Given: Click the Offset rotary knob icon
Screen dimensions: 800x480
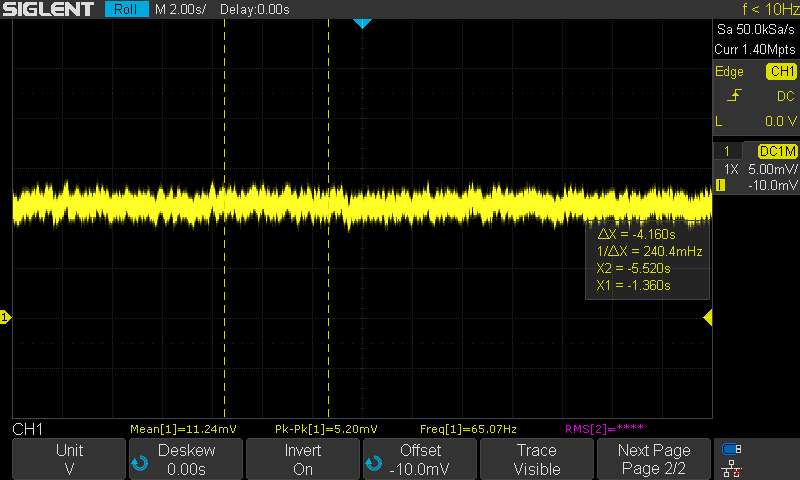Looking at the screenshot, I should pyautogui.click(x=373, y=463).
